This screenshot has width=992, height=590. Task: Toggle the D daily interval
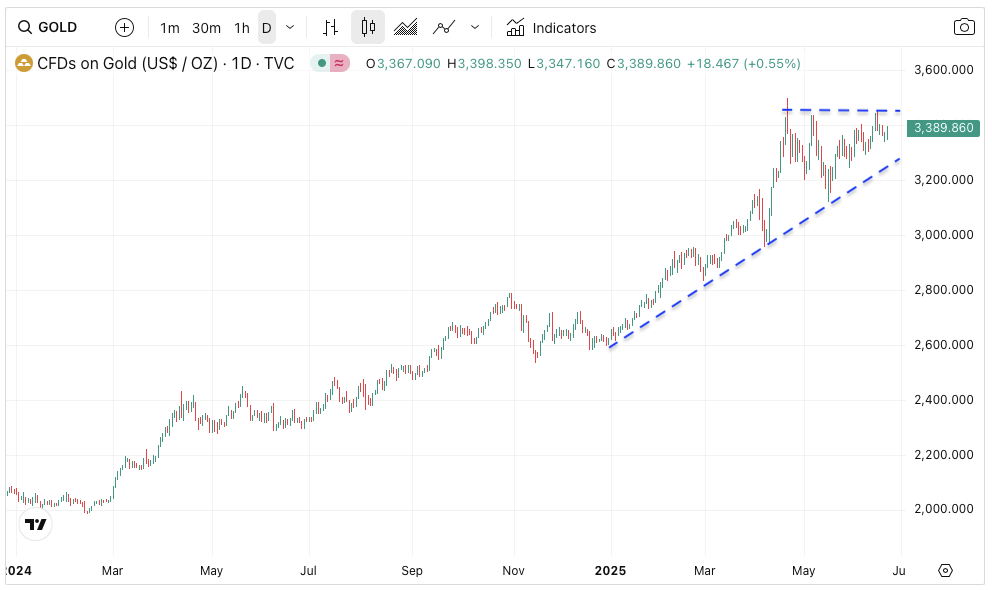(267, 28)
